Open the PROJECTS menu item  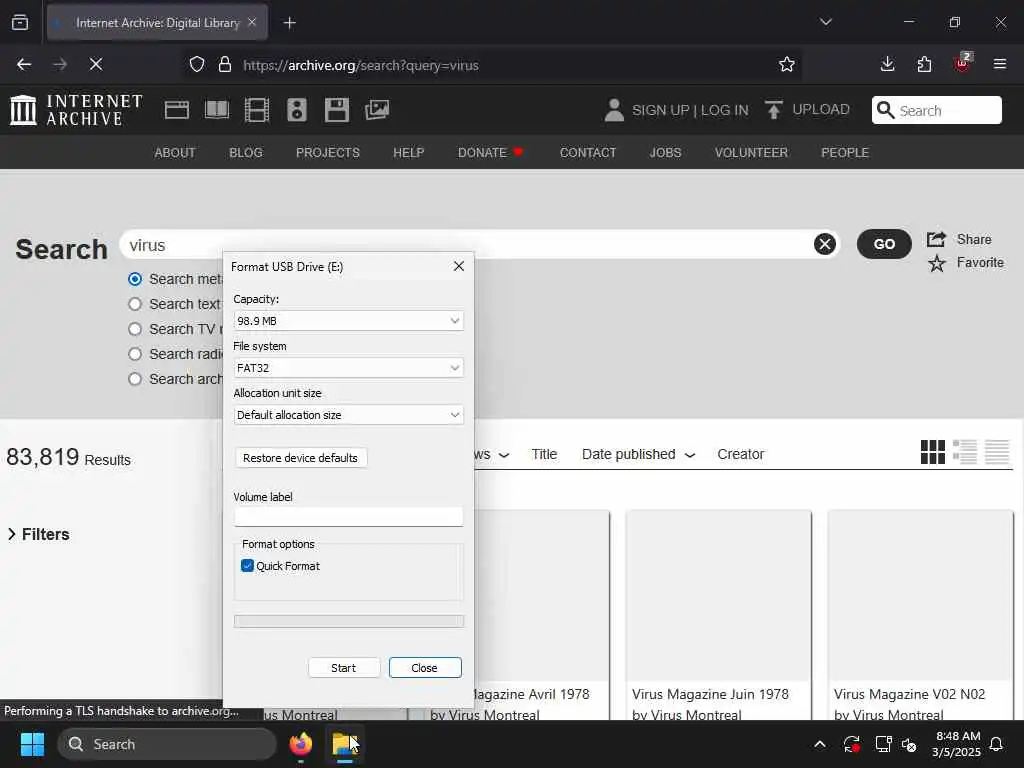point(328,152)
